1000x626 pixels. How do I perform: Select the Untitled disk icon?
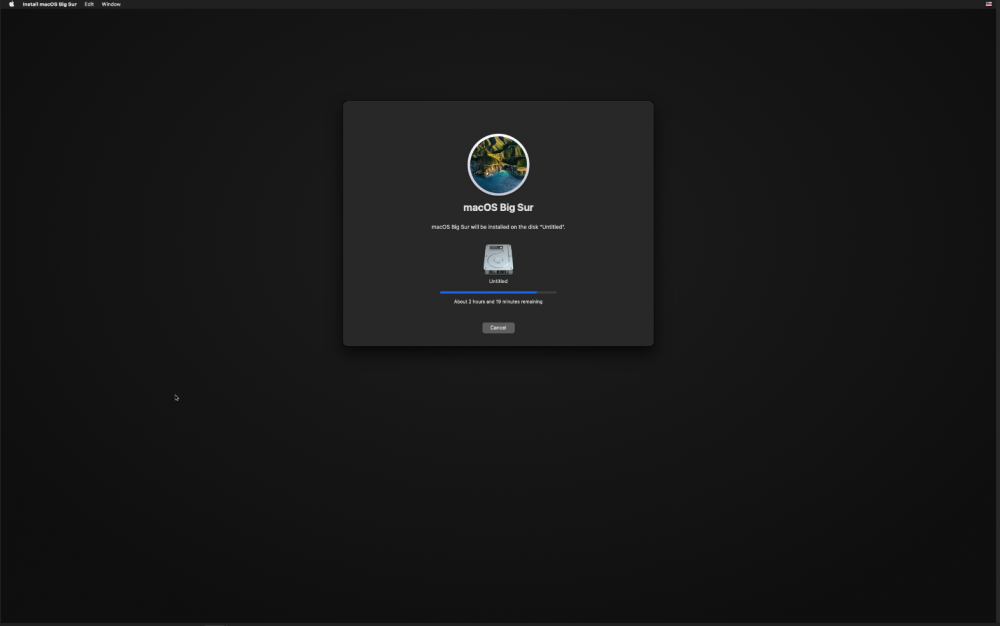498,259
